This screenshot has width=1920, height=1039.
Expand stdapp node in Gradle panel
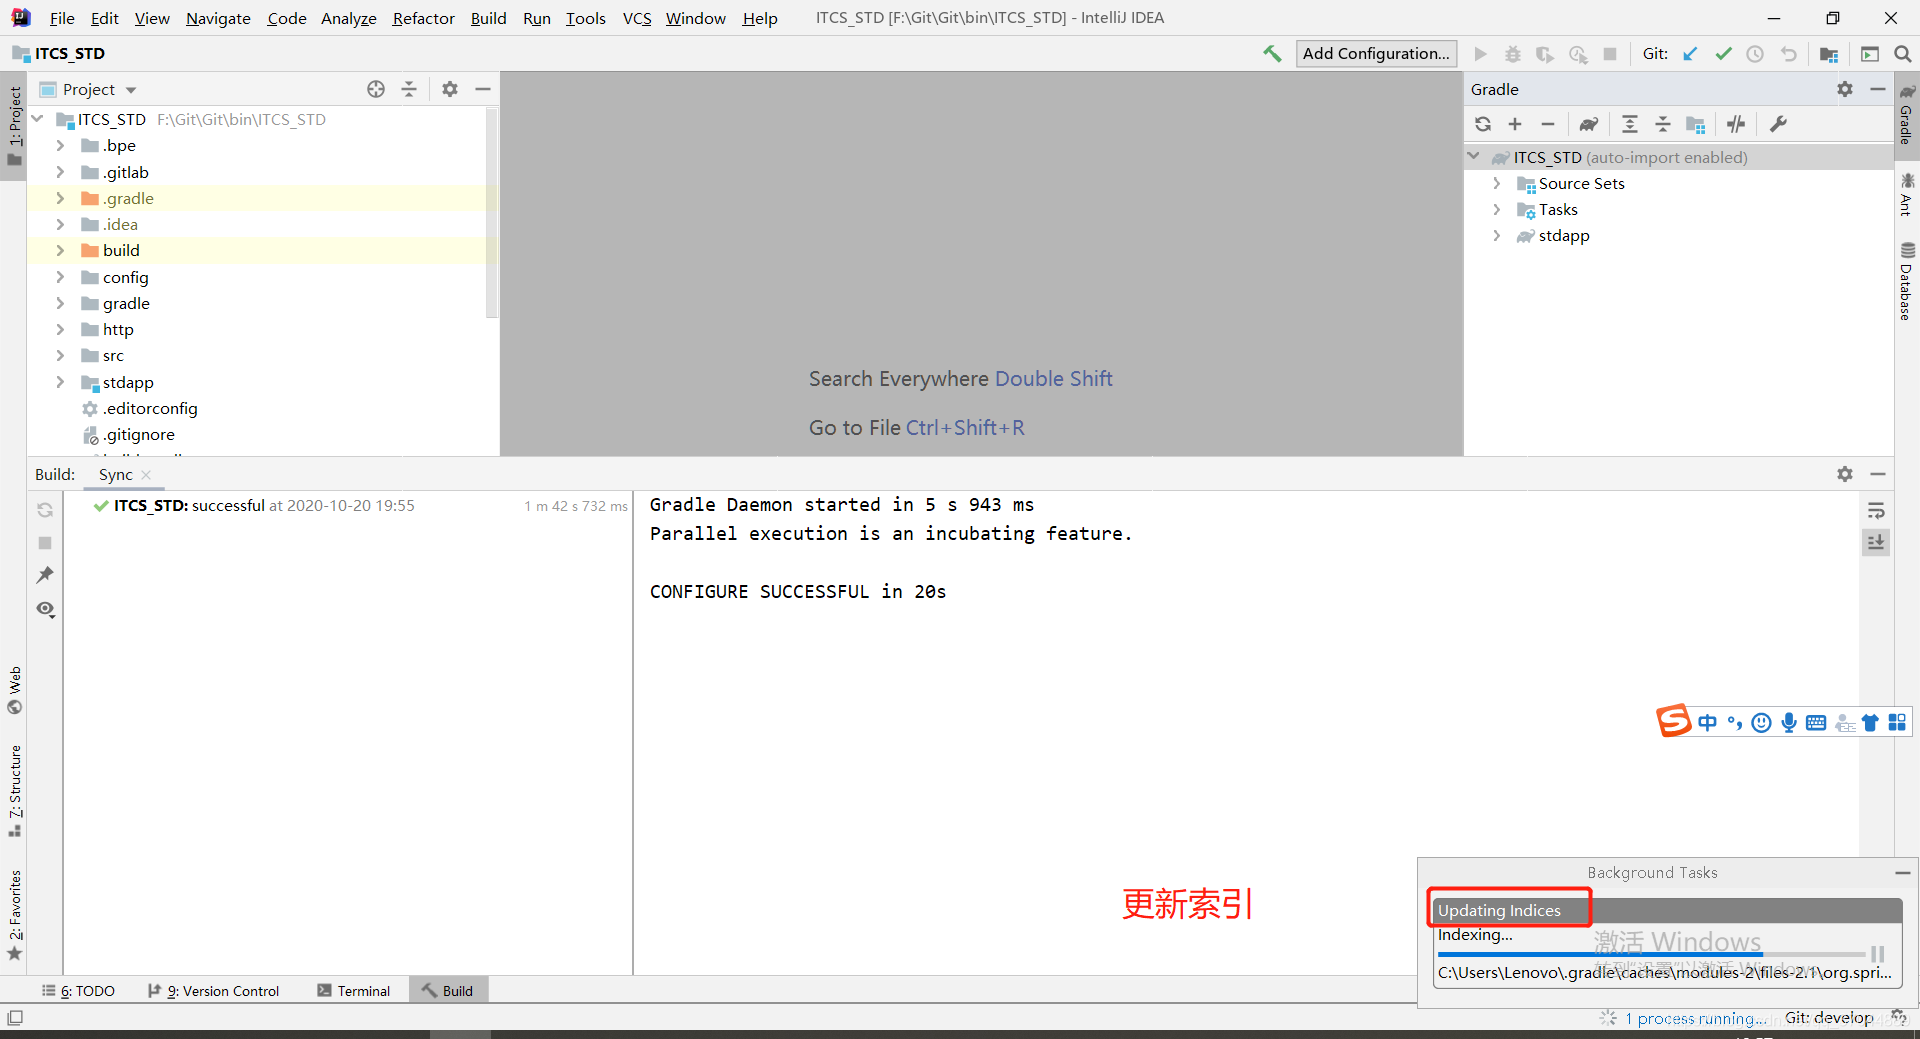pos(1496,235)
